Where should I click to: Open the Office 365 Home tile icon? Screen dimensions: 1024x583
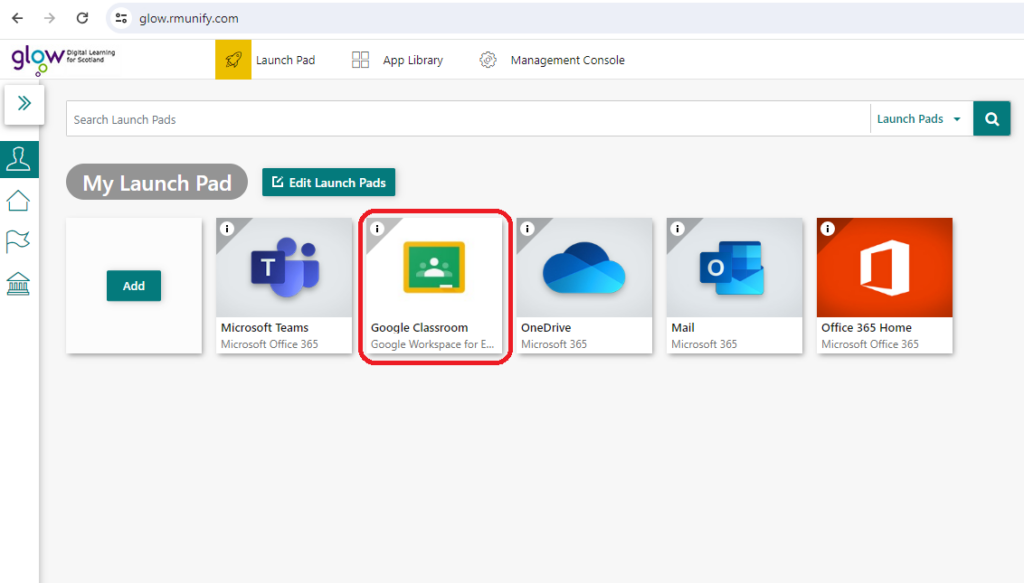click(885, 268)
